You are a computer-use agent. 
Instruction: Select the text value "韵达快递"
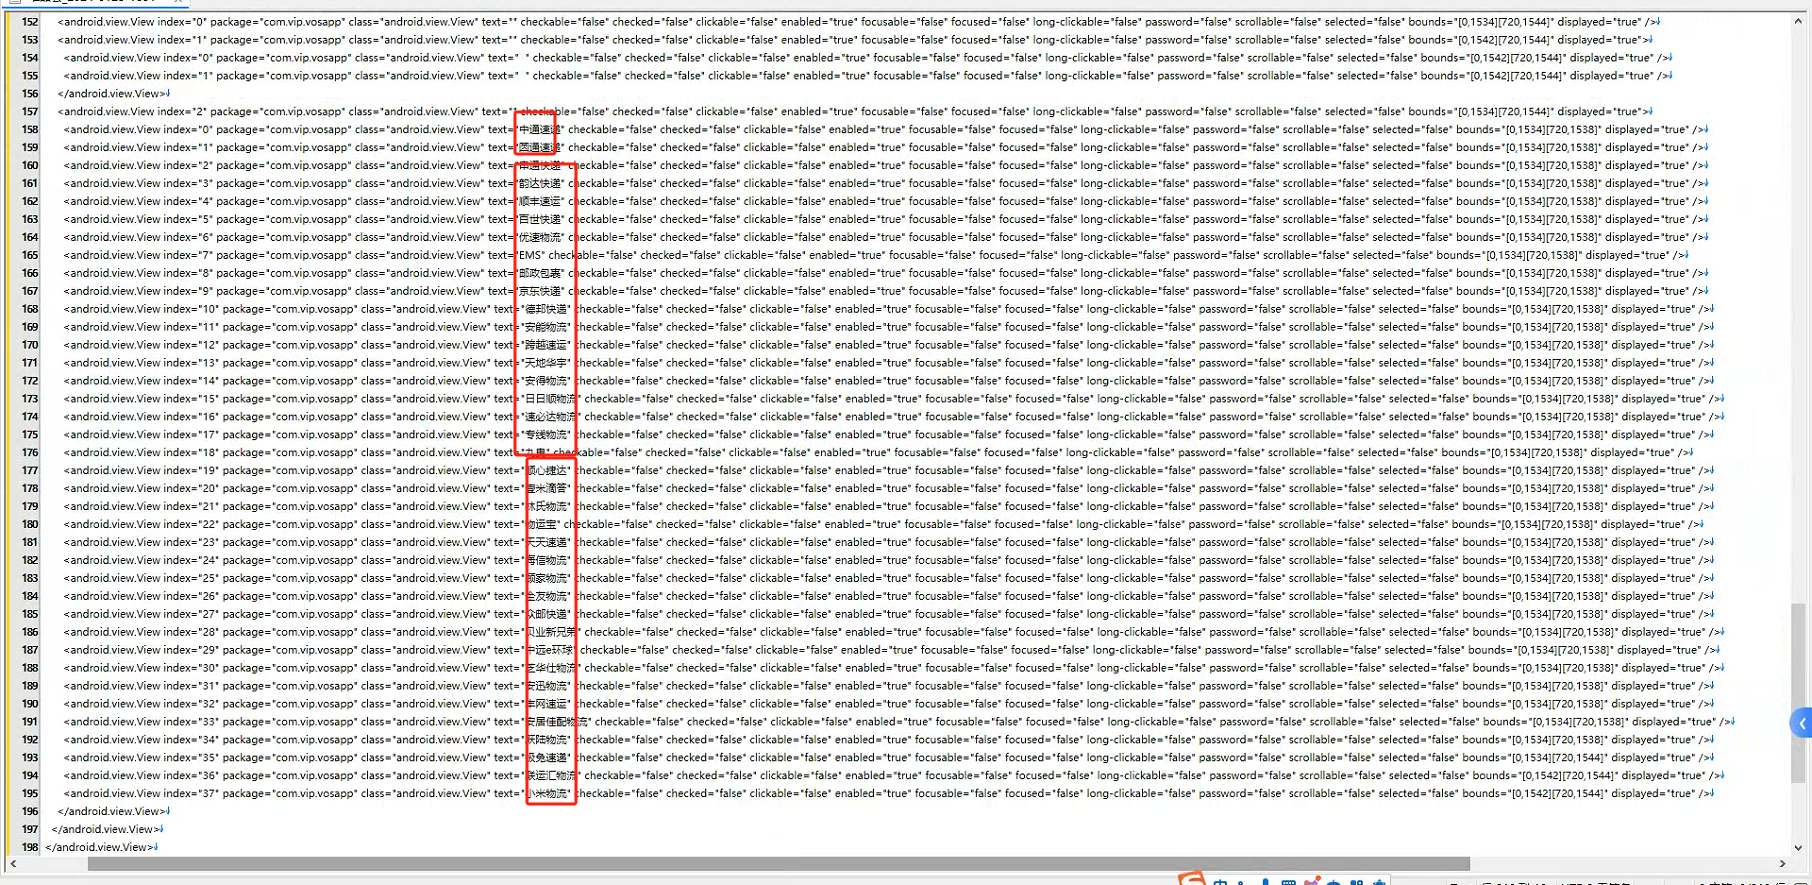(540, 183)
